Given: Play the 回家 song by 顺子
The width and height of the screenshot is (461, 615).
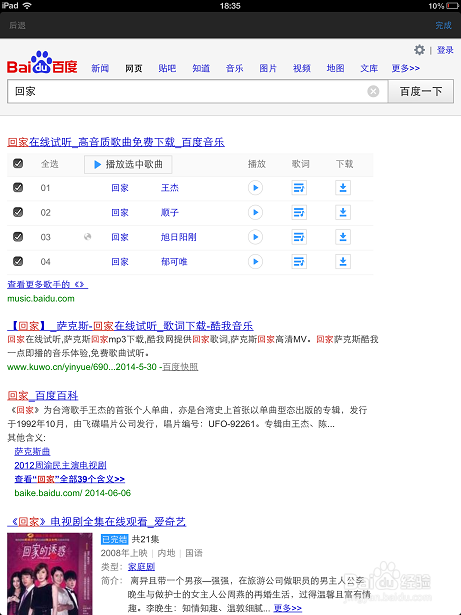Looking at the screenshot, I should point(255,213).
